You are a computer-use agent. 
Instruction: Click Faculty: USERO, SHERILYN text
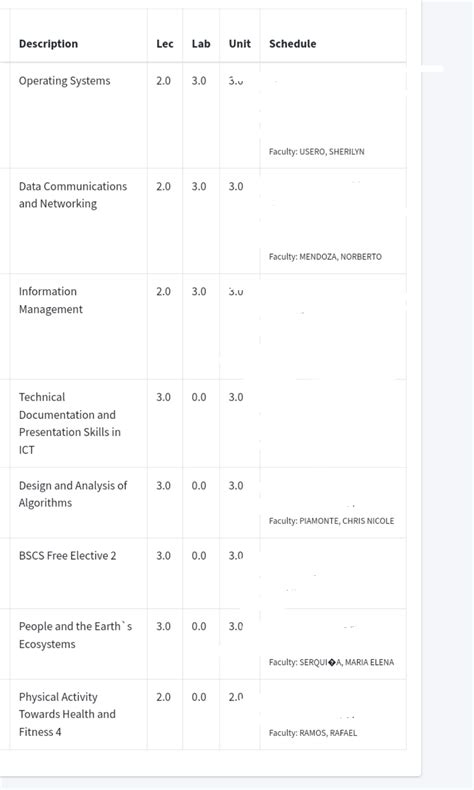click(x=316, y=152)
